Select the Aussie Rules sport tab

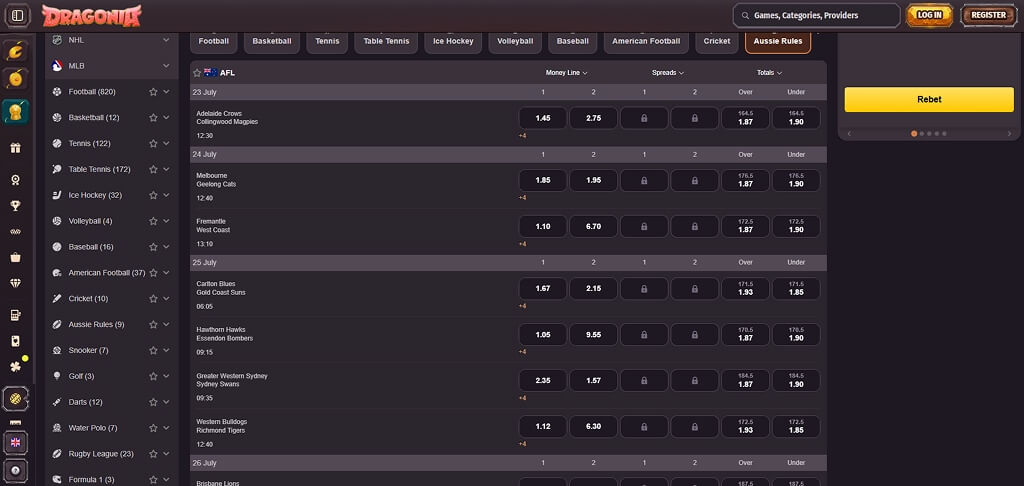click(x=778, y=41)
